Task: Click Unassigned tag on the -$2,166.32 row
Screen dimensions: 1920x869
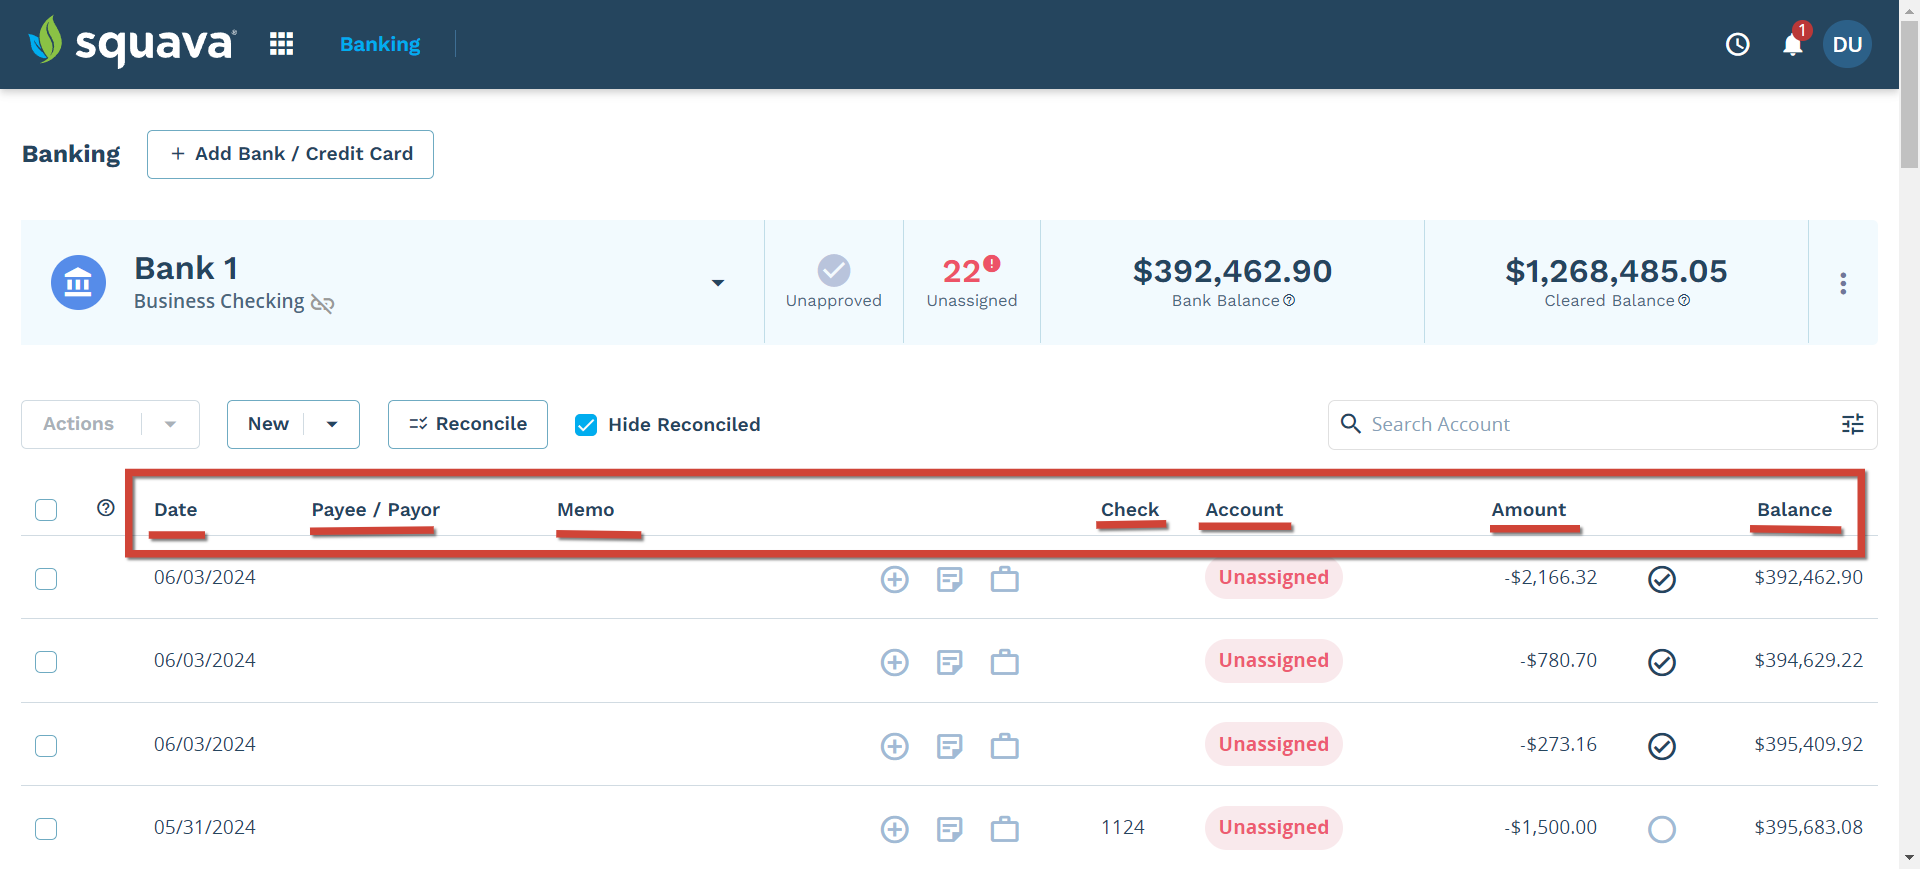Action: [1273, 577]
